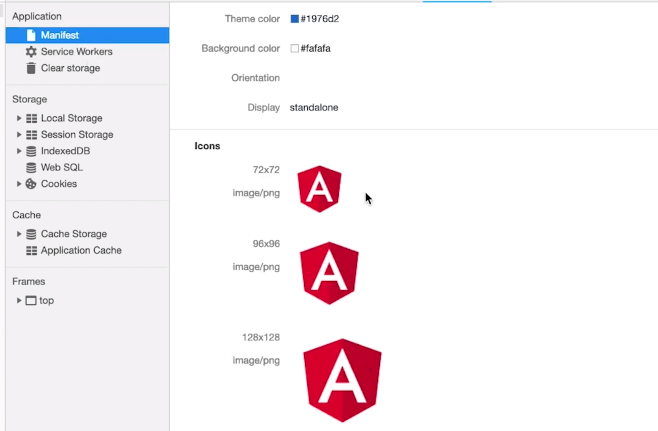Open the Clear storage panel
The image size is (658, 431).
(x=70, y=68)
